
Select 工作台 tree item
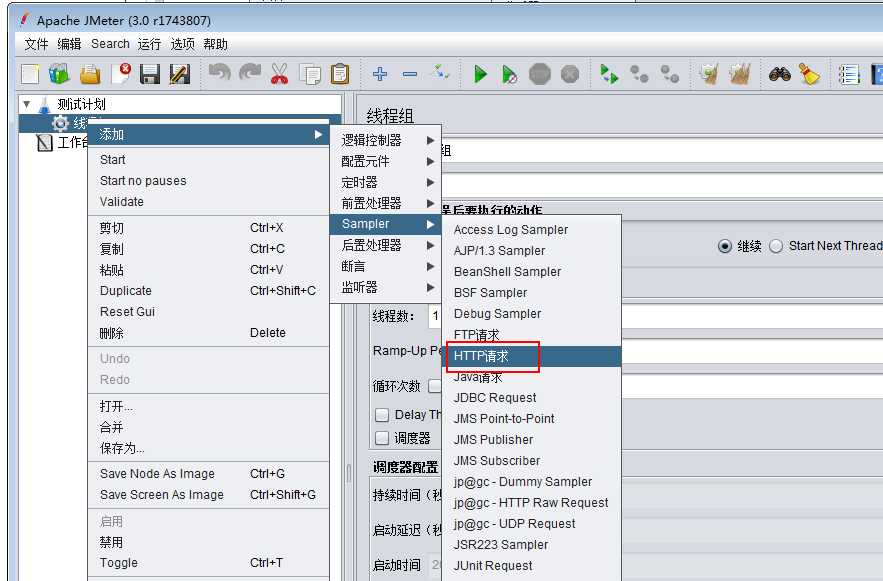click(x=62, y=142)
